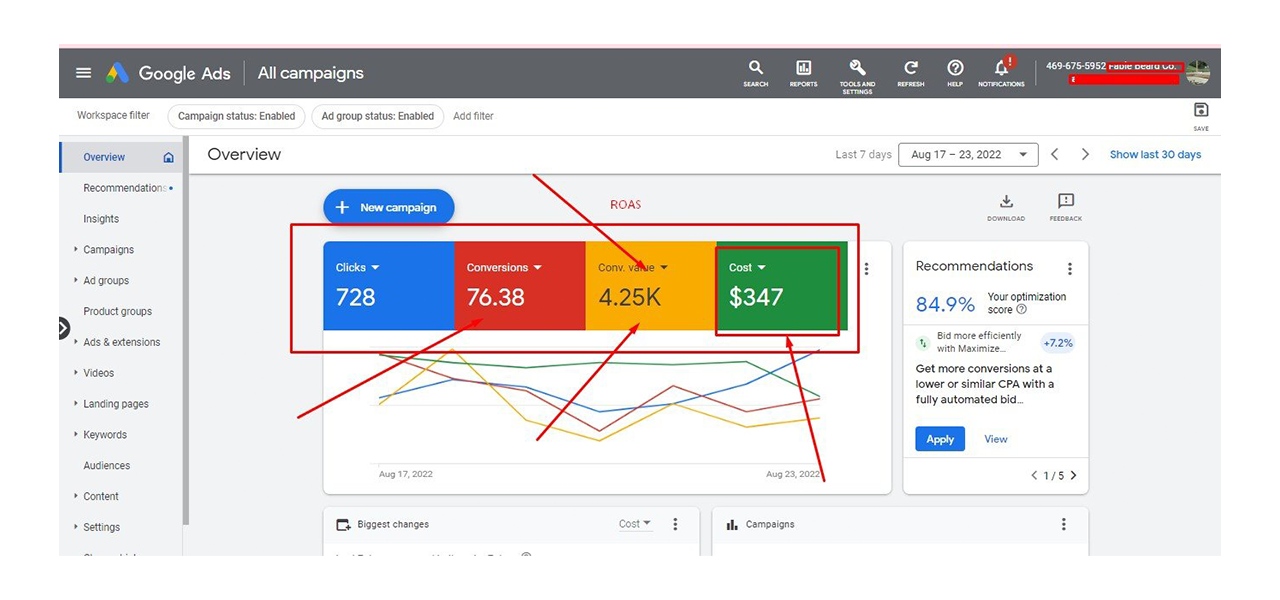View Notifications bell icon

click(1001, 69)
